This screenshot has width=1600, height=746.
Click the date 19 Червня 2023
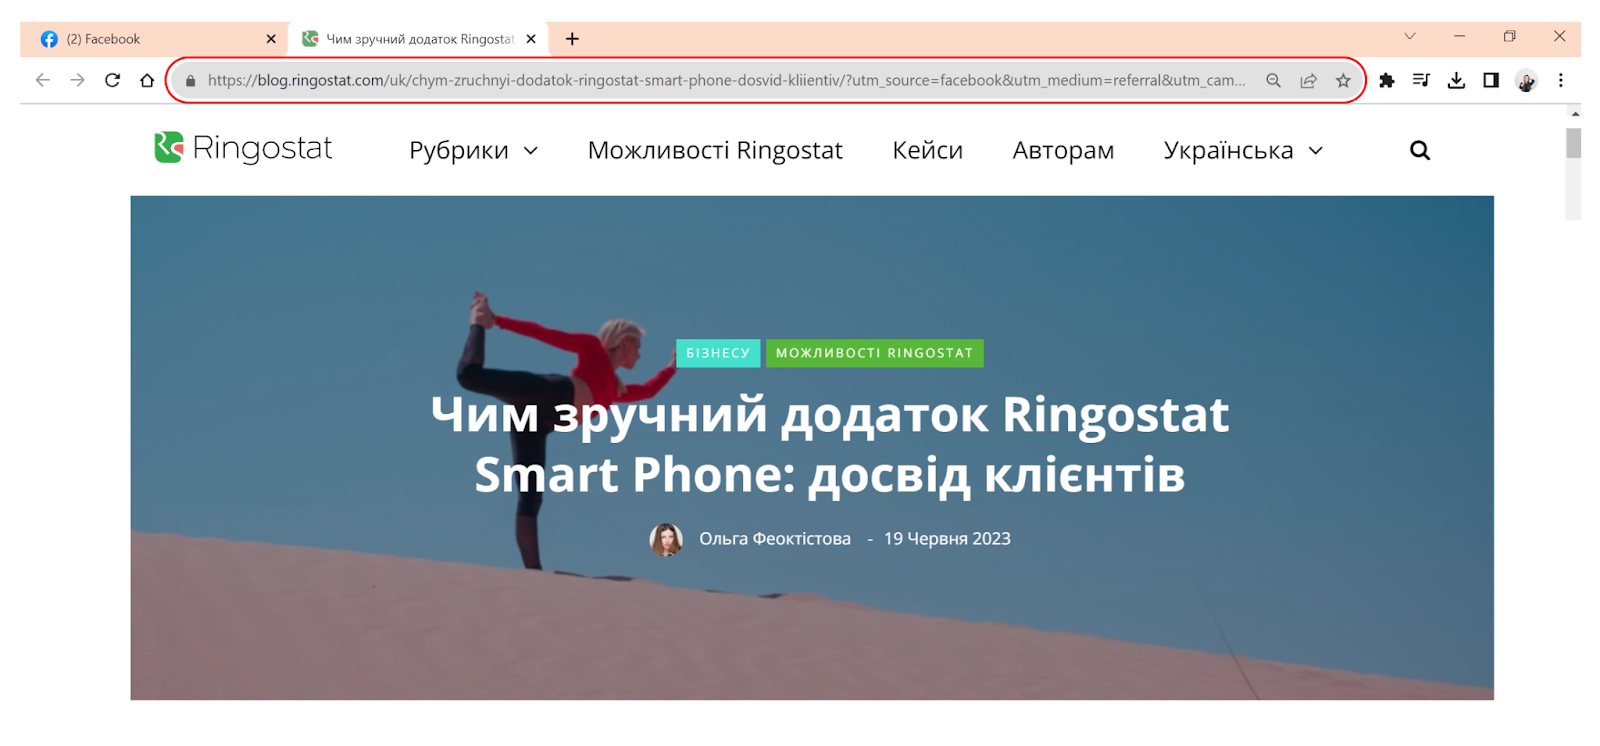pyautogui.click(x=947, y=539)
